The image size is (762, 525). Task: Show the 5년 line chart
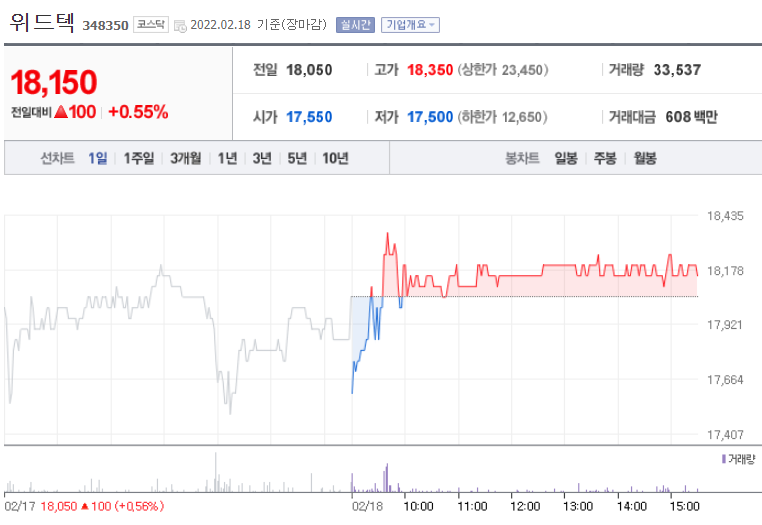[x=297, y=158]
